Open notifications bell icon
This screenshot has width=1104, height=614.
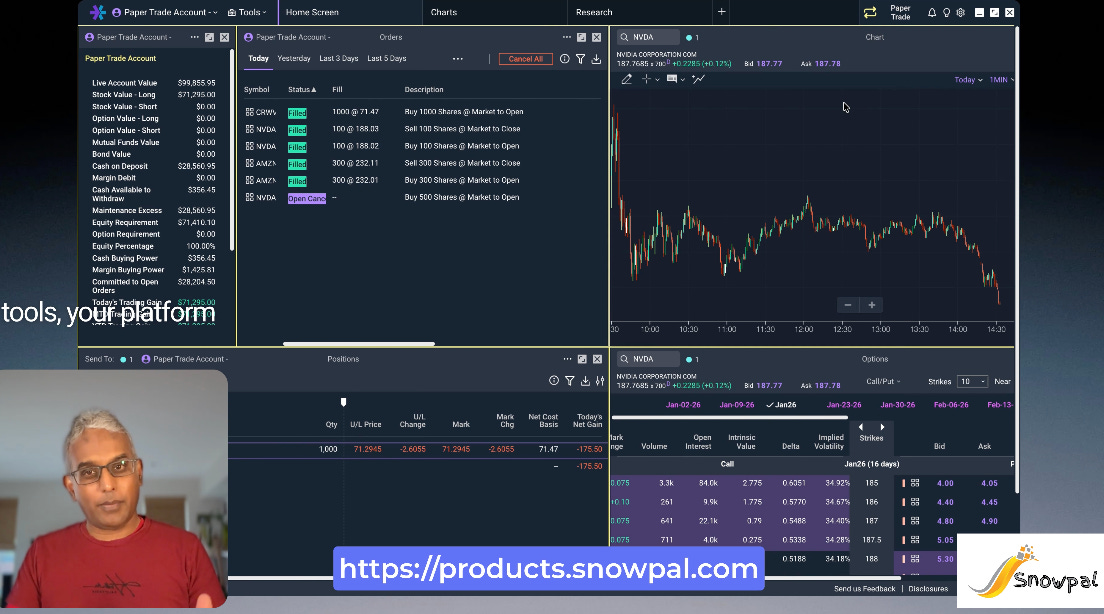tap(932, 13)
